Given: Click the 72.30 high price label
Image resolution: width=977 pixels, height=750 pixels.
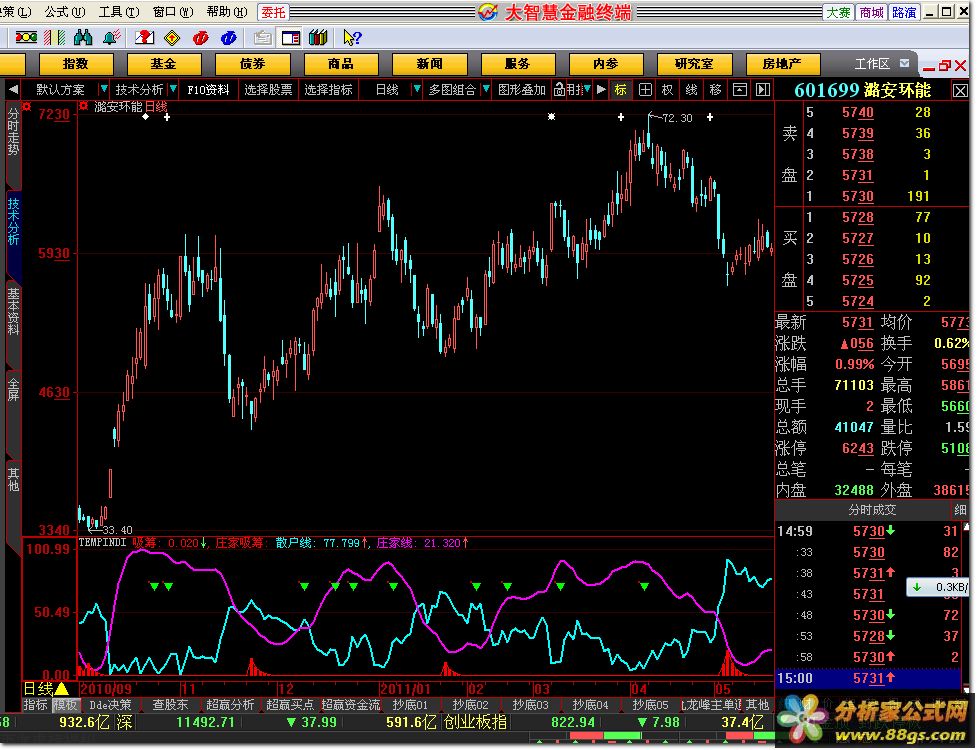Looking at the screenshot, I should point(677,118).
